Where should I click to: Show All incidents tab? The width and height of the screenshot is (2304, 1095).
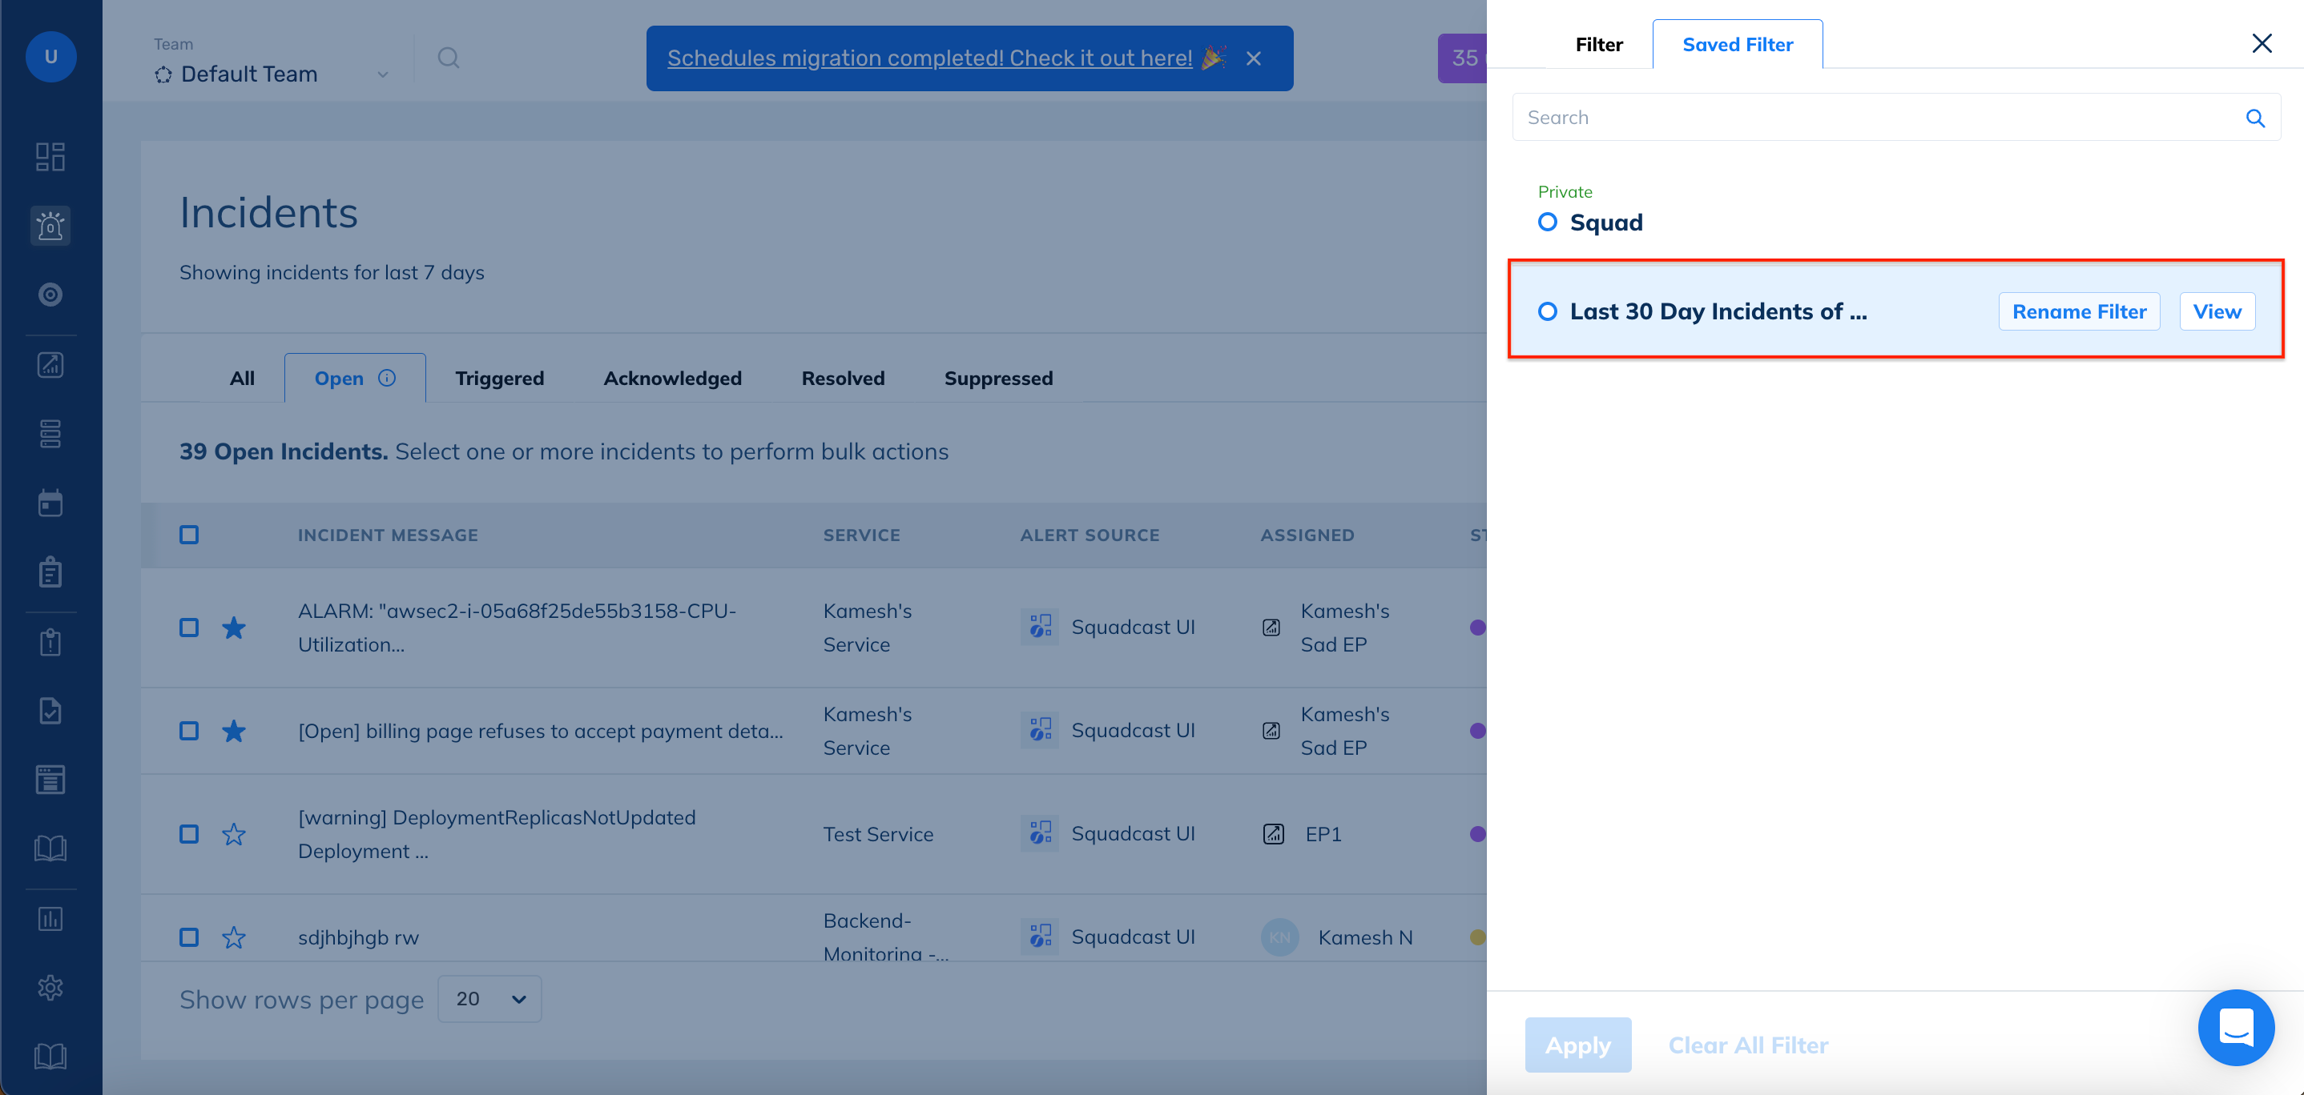pyautogui.click(x=242, y=378)
